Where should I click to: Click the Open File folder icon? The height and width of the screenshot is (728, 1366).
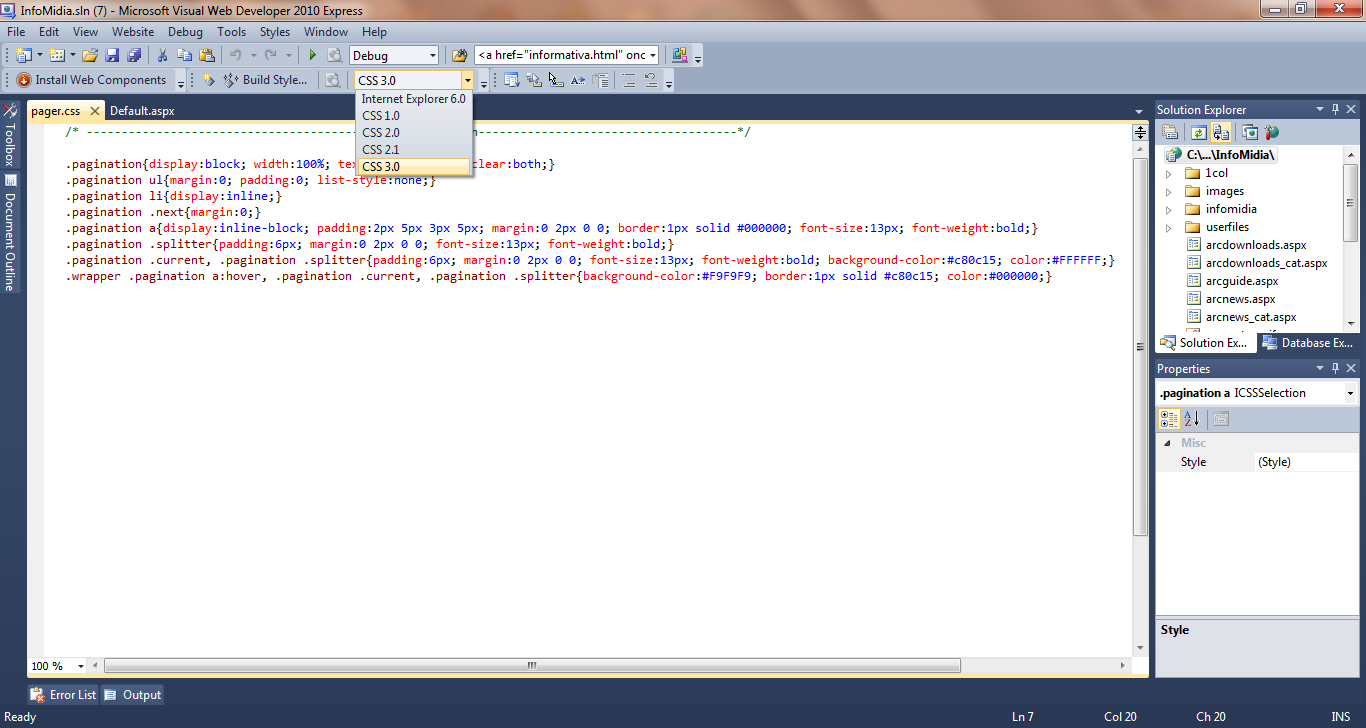(x=90, y=55)
